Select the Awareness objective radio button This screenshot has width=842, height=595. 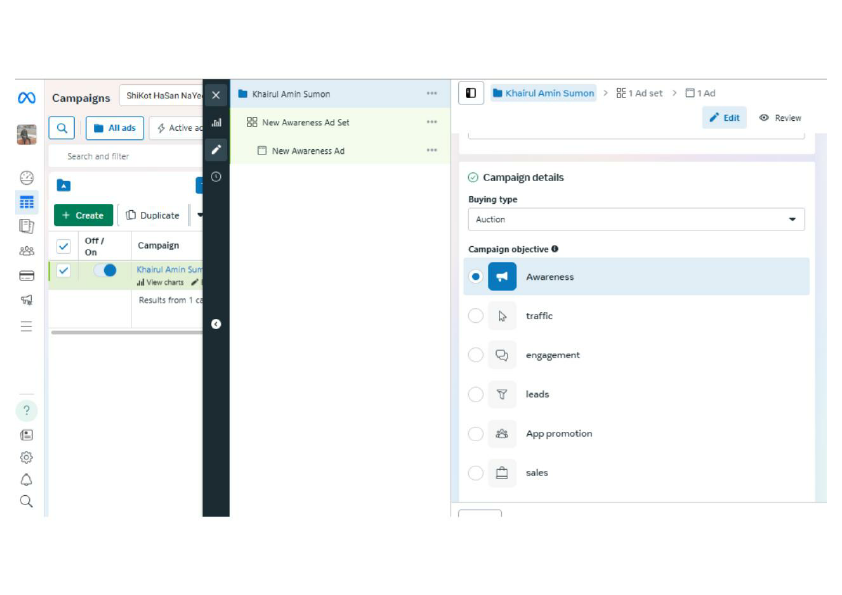[476, 277]
